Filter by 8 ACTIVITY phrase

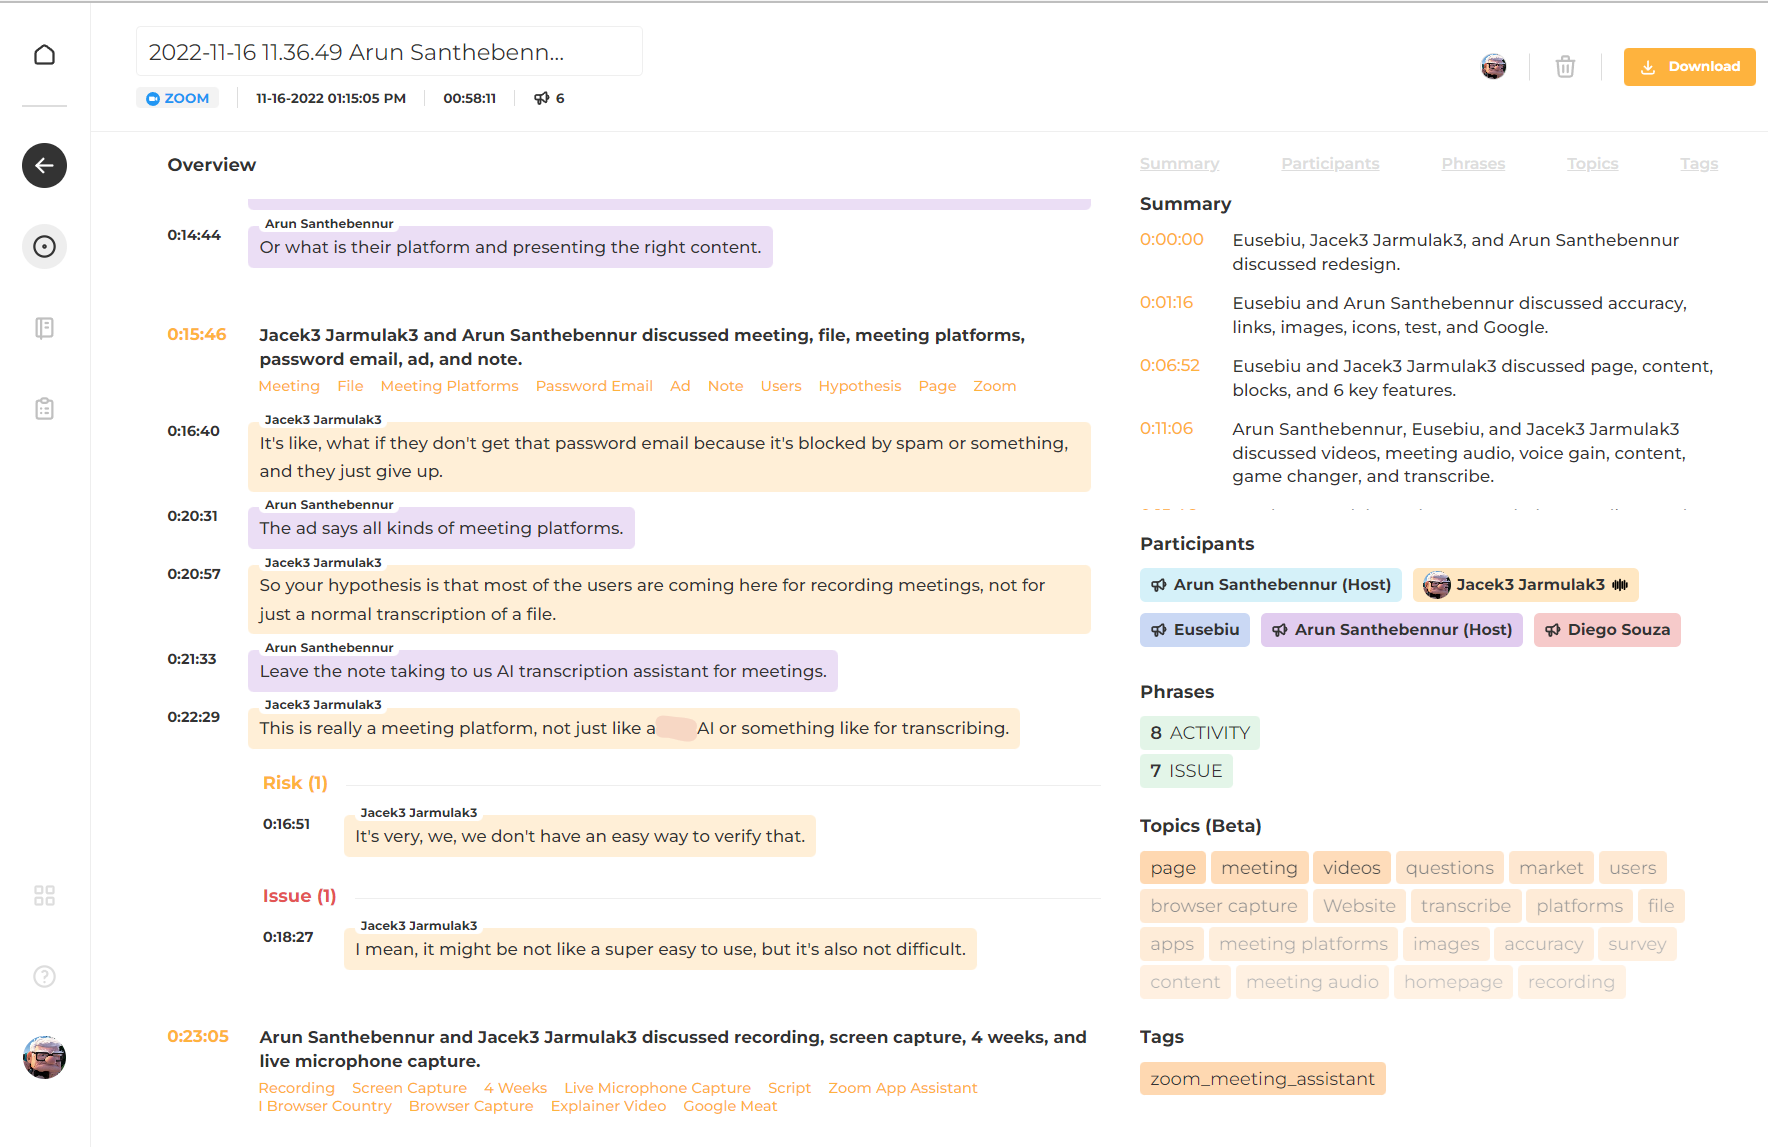click(1199, 733)
